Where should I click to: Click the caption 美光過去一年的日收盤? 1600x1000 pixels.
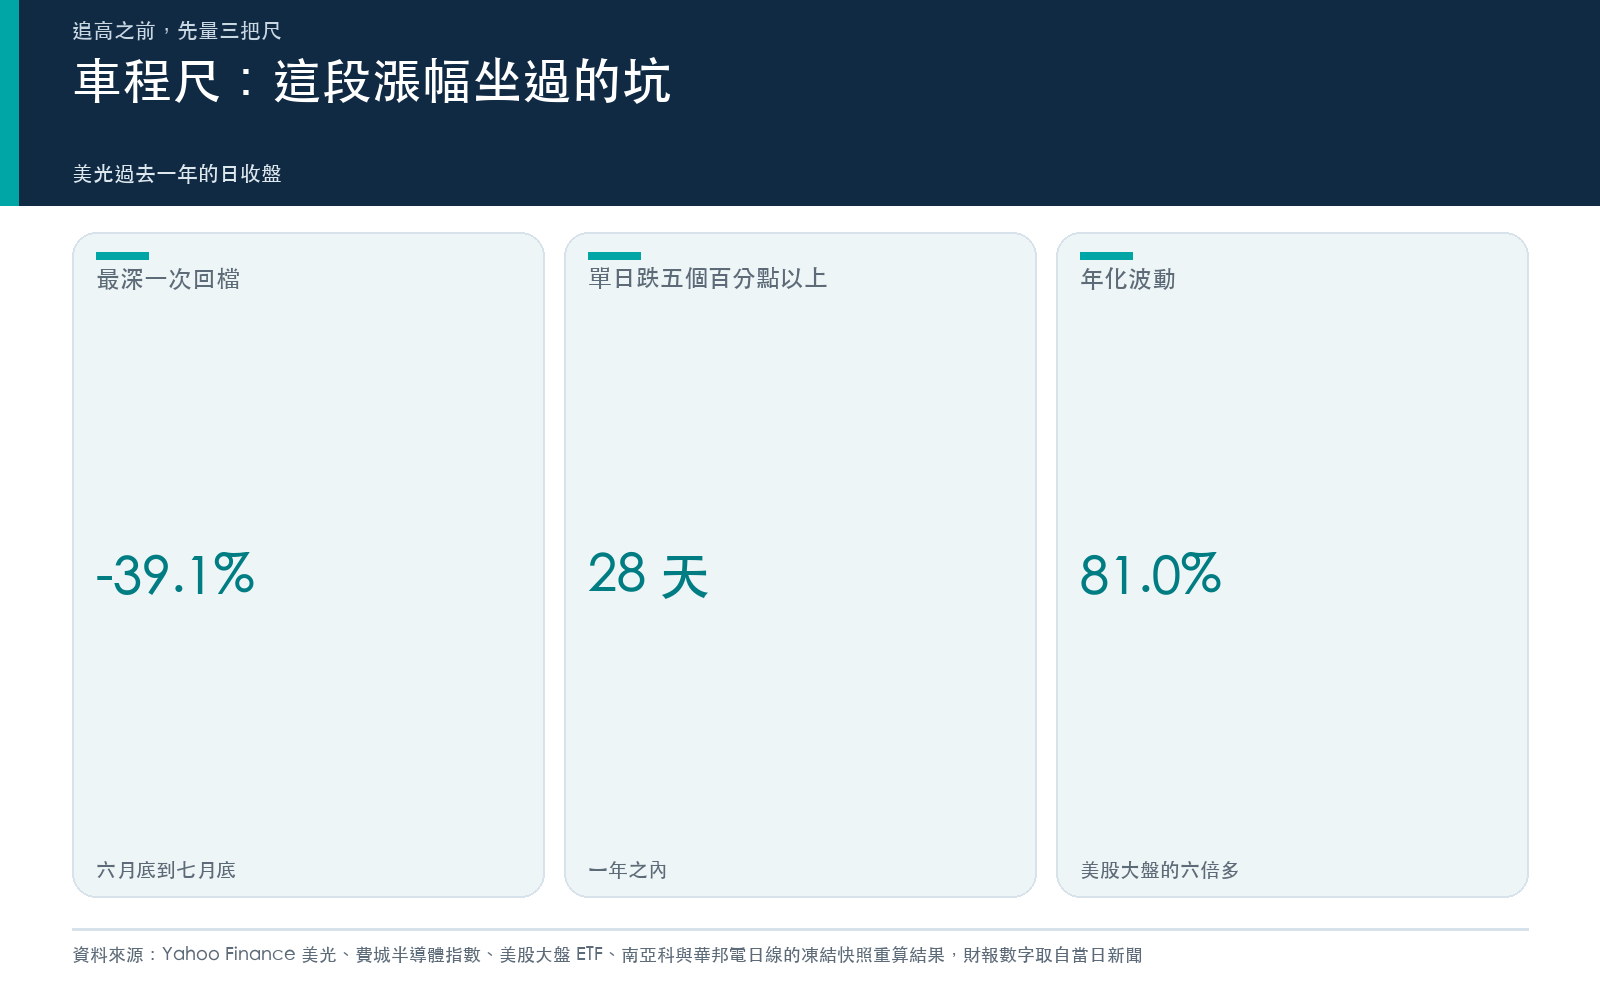[x=177, y=174]
